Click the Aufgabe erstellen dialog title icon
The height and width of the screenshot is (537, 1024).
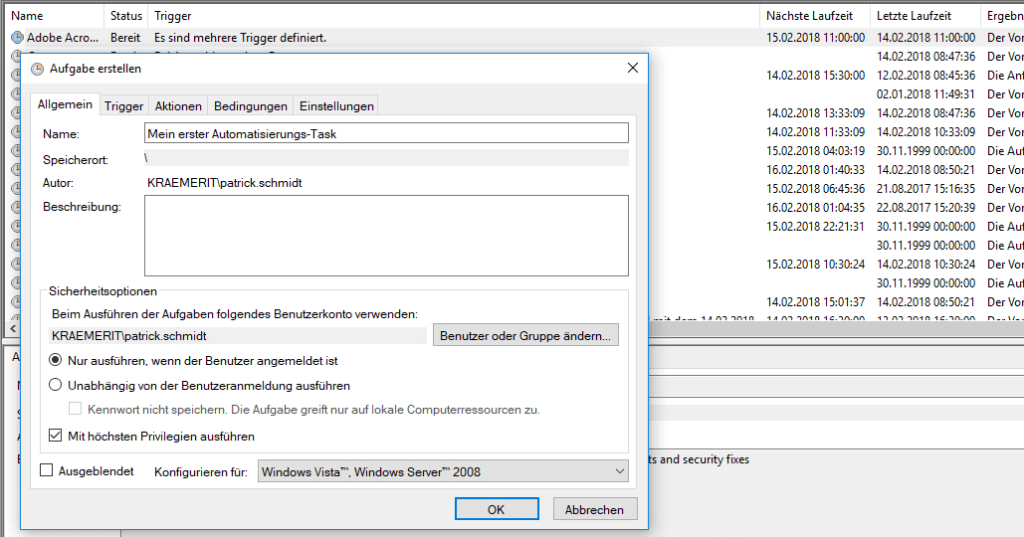37,69
